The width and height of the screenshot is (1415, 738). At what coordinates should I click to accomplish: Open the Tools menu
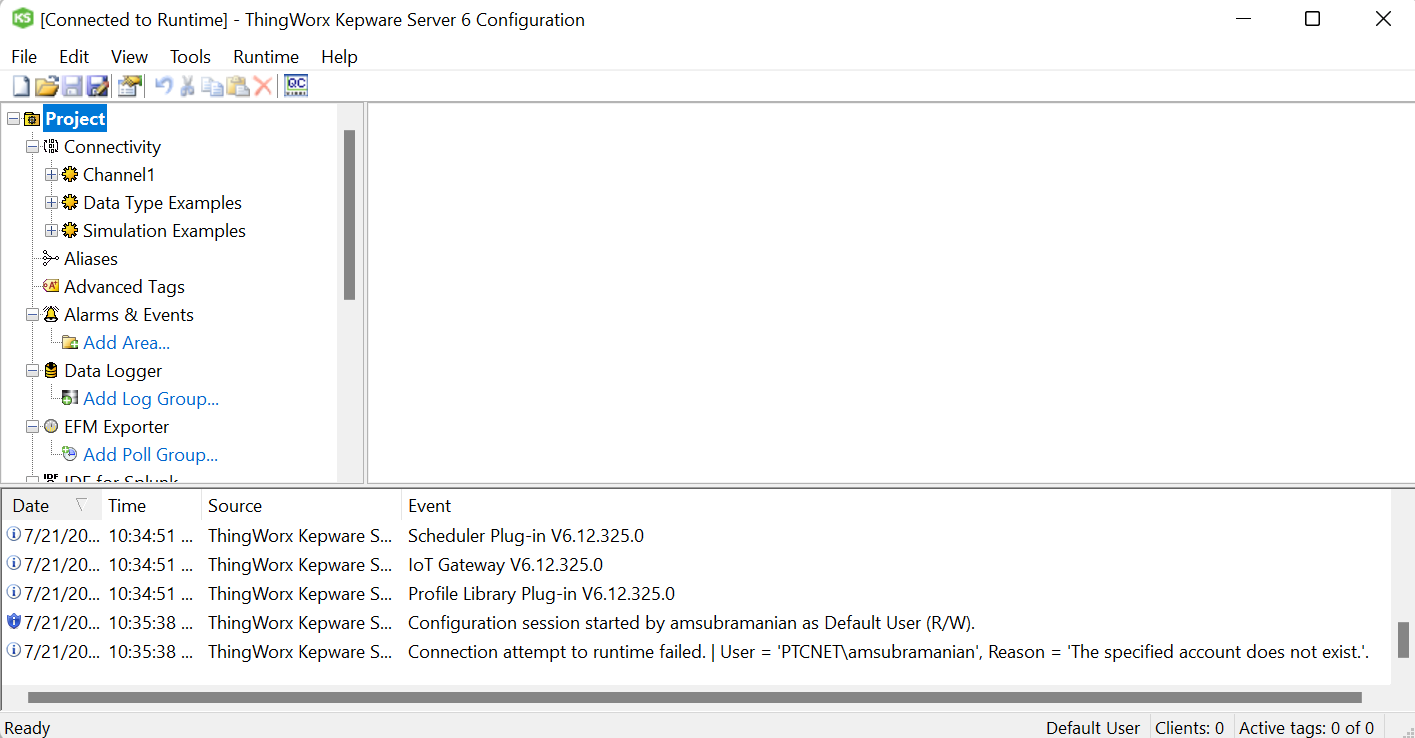[190, 57]
